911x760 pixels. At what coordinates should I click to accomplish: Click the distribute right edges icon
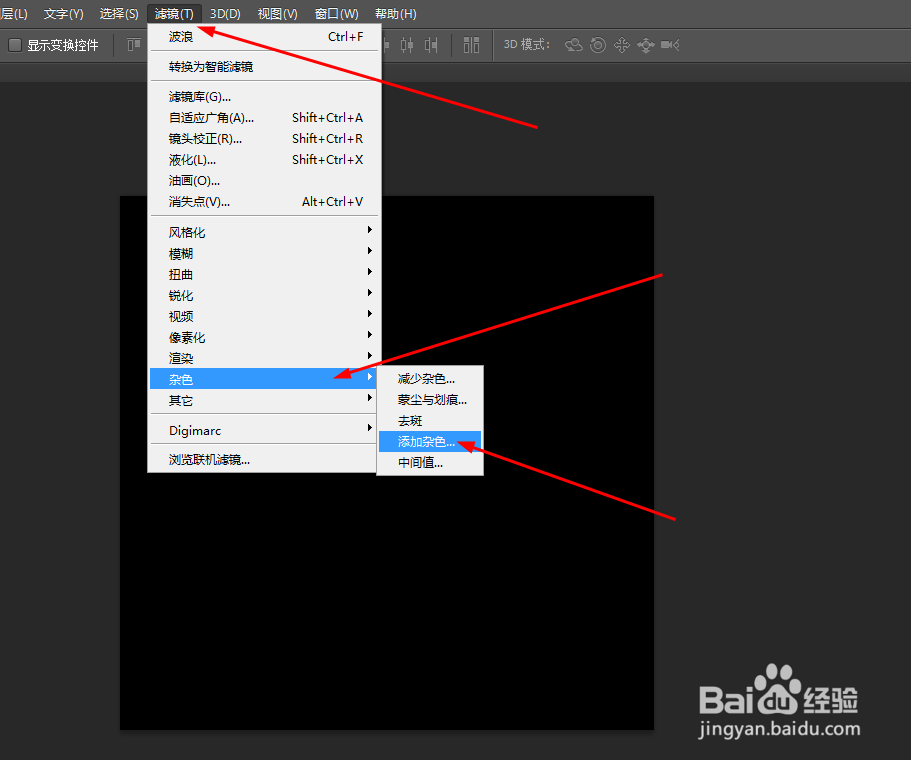[431, 45]
